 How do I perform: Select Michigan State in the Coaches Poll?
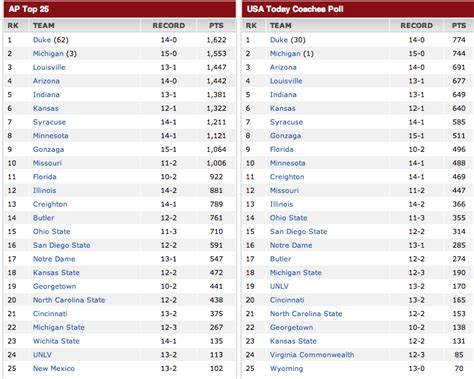point(296,273)
